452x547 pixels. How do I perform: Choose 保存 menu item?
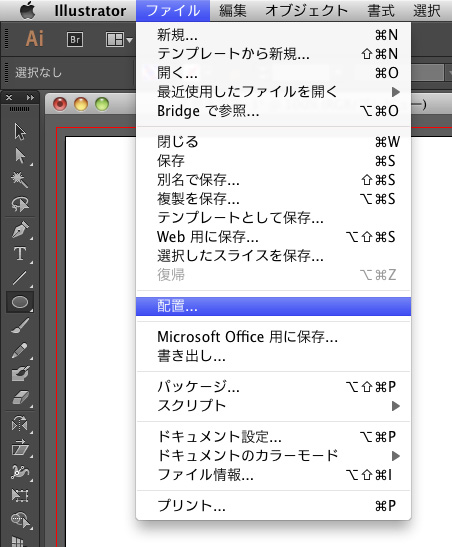273,161
